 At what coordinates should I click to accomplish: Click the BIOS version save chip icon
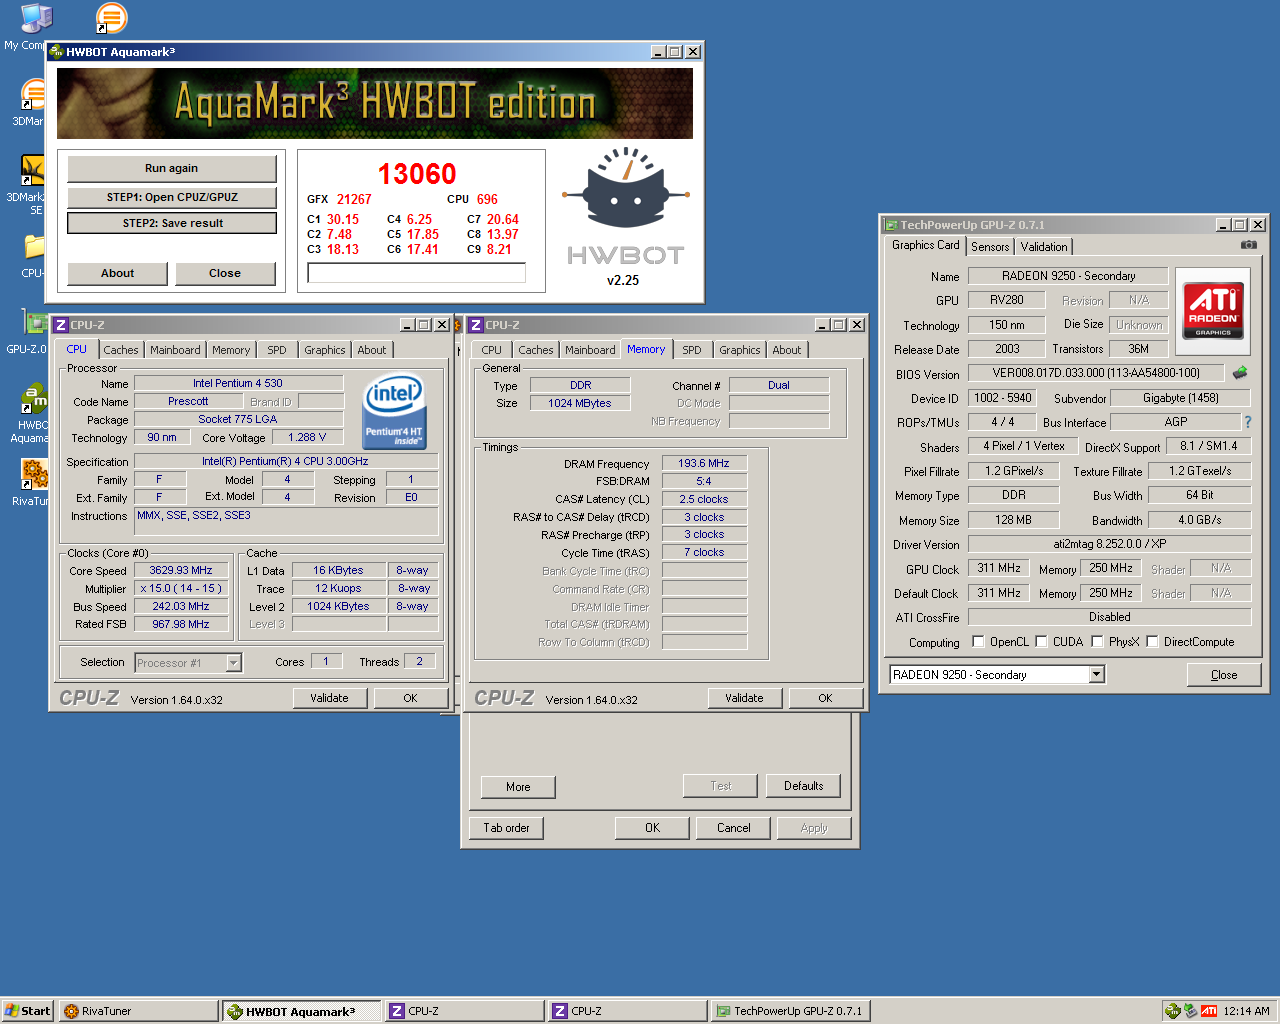(x=1240, y=372)
